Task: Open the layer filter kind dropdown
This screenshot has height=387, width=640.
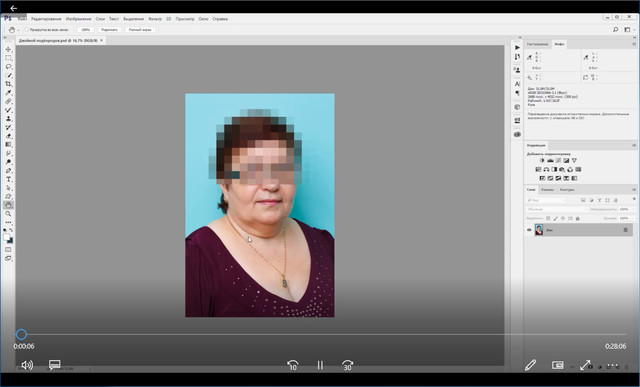Action: (547, 200)
